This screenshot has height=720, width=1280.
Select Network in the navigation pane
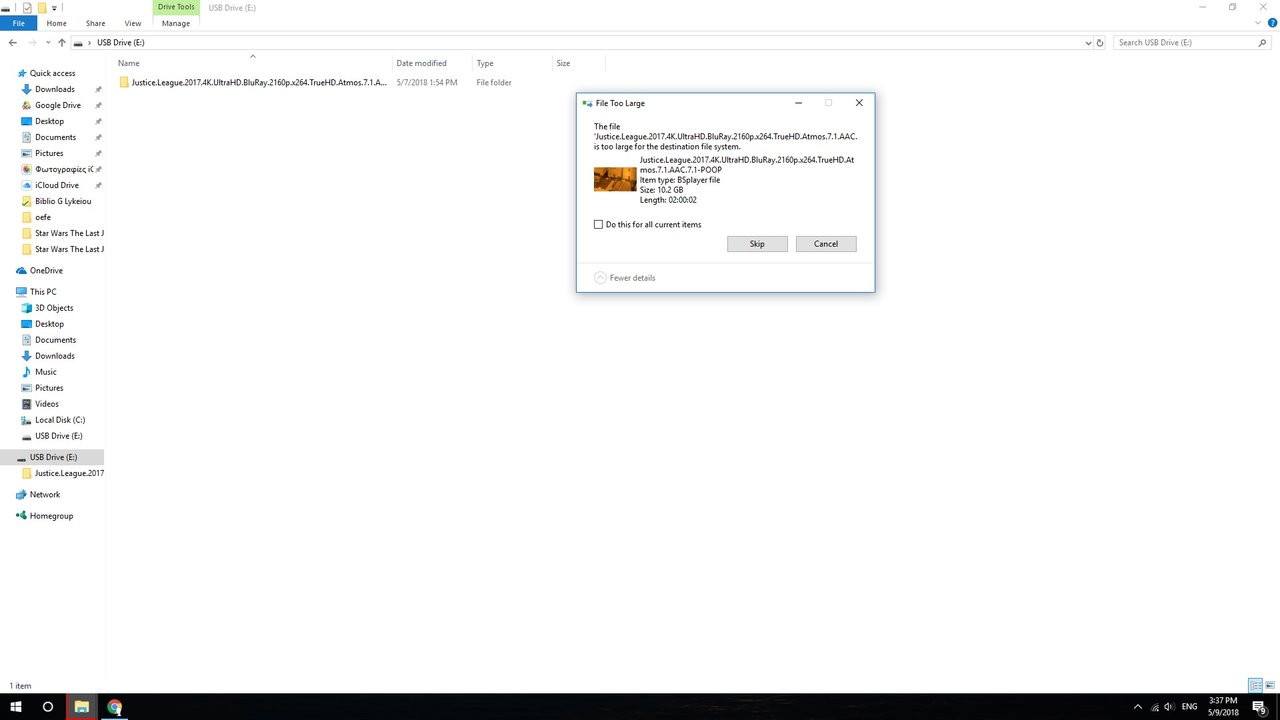45,494
